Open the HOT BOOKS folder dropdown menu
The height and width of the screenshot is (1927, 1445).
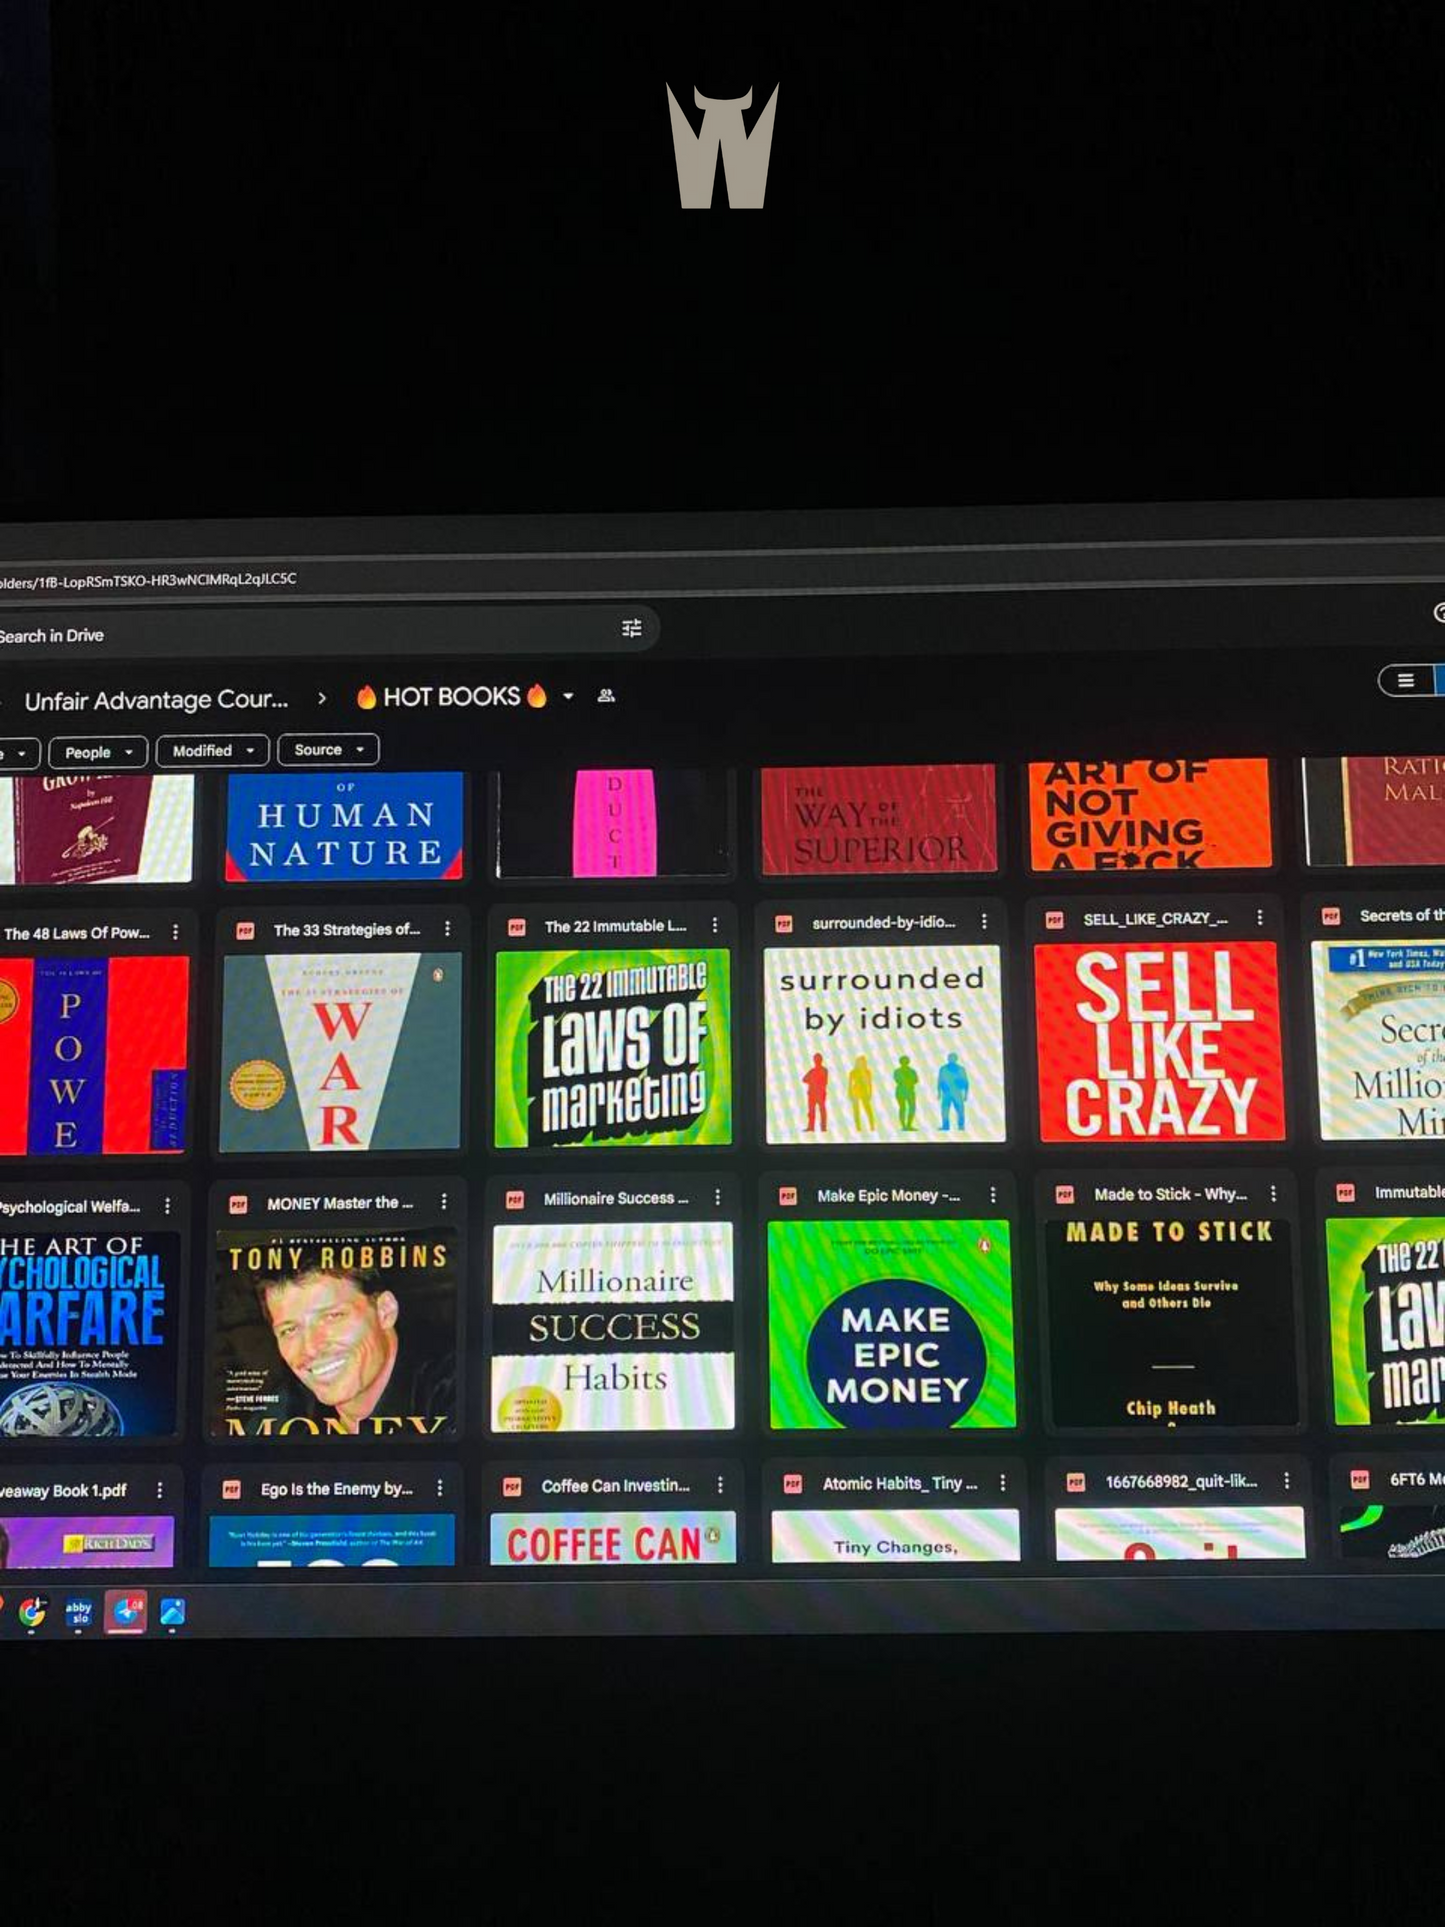(x=568, y=696)
